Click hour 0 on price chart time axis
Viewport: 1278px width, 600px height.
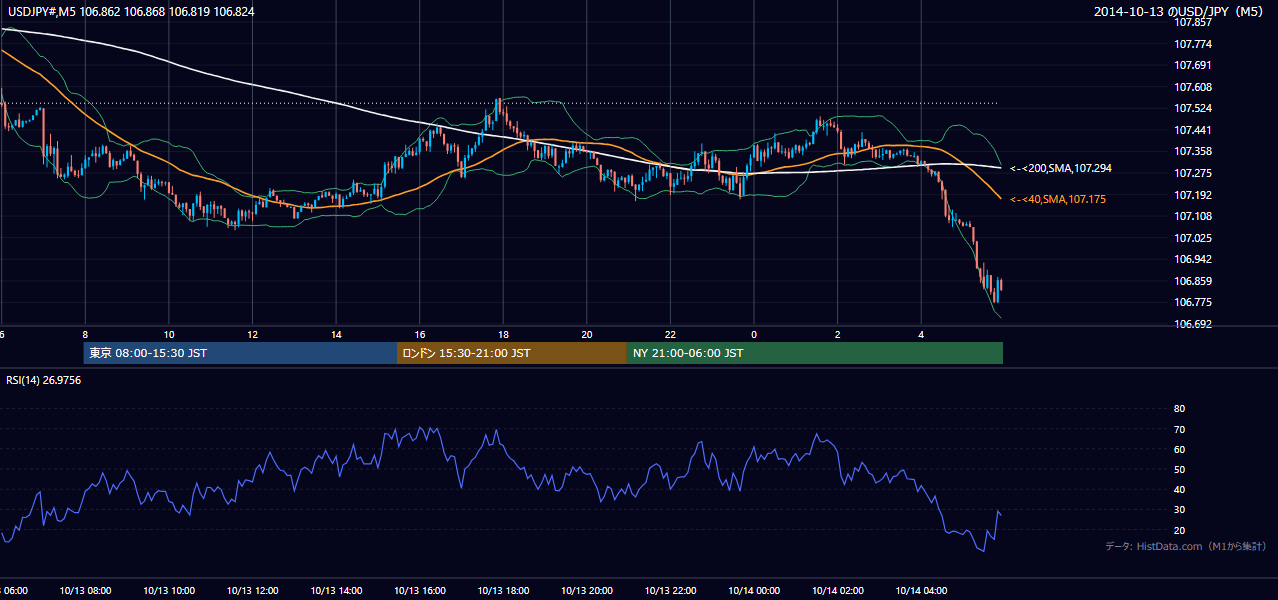tap(754, 334)
